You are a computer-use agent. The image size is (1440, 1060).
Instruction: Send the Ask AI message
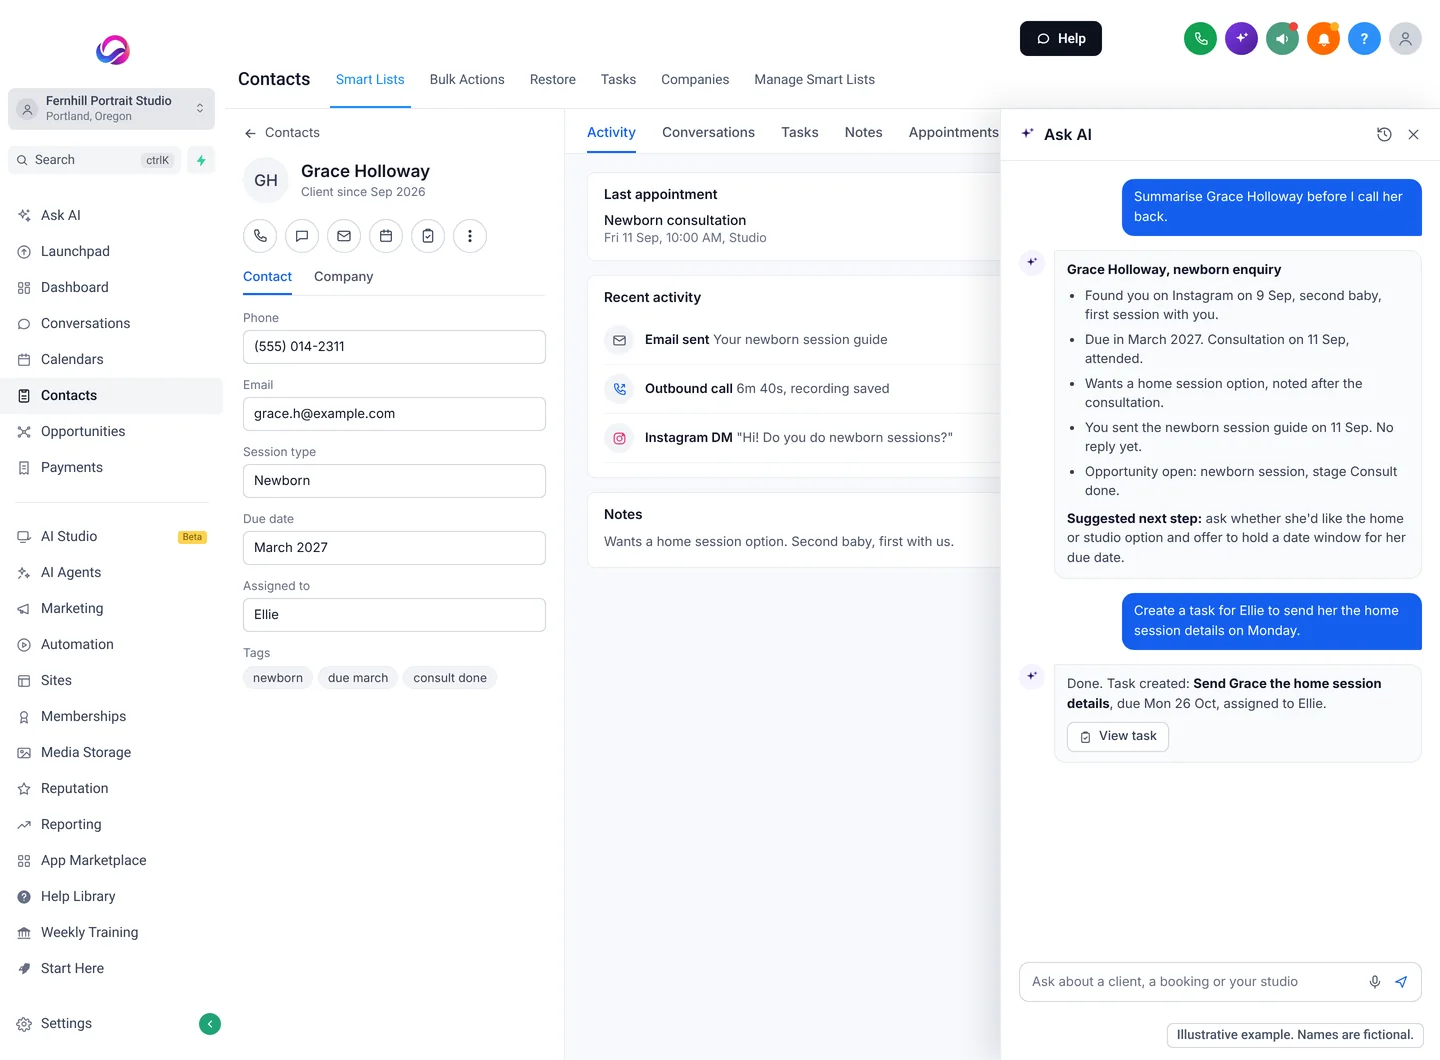1401,982
